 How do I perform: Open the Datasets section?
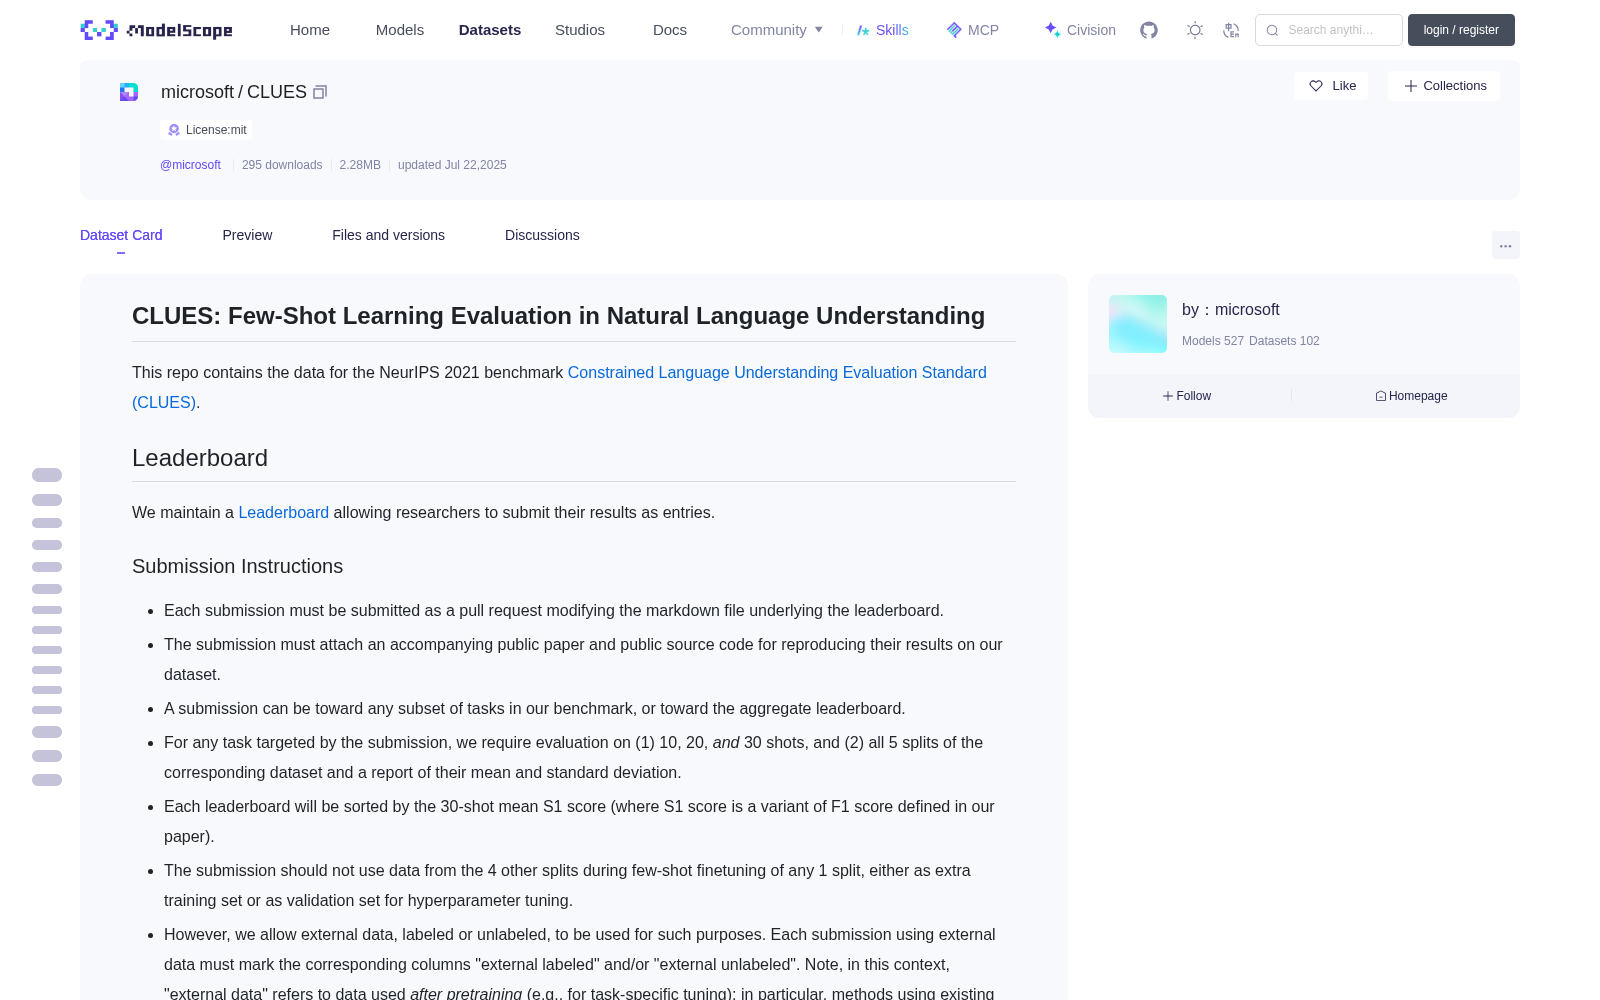(x=490, y=30)
